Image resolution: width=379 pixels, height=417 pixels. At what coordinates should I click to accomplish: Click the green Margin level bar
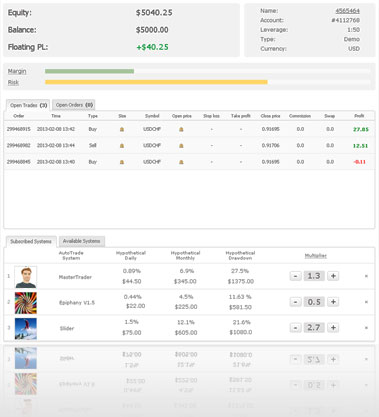(89, 71)
